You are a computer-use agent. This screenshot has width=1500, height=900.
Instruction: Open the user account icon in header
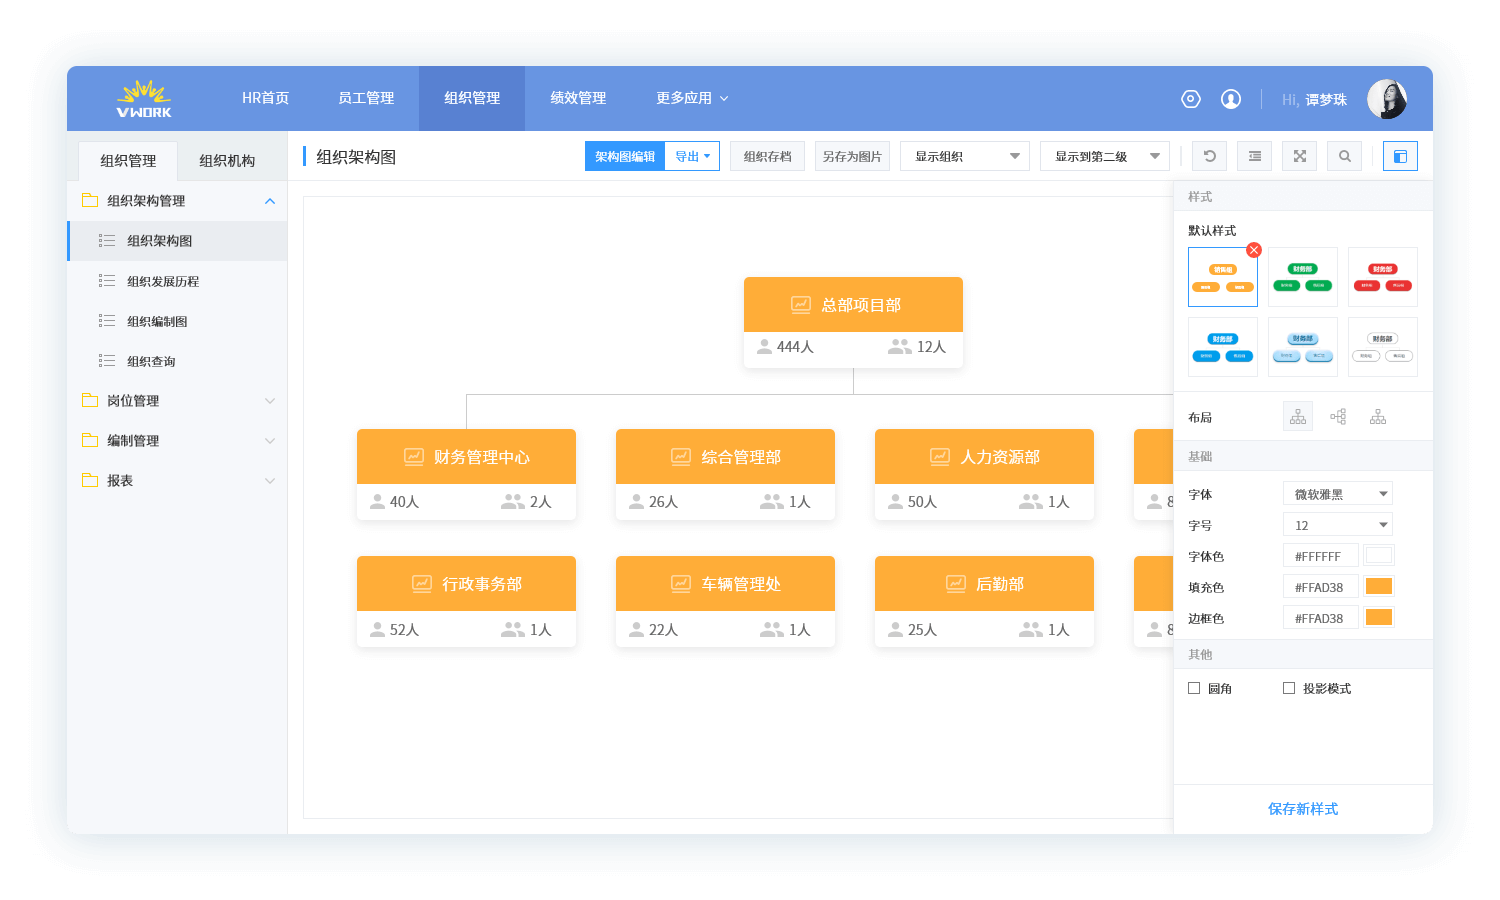[1231, 99]
